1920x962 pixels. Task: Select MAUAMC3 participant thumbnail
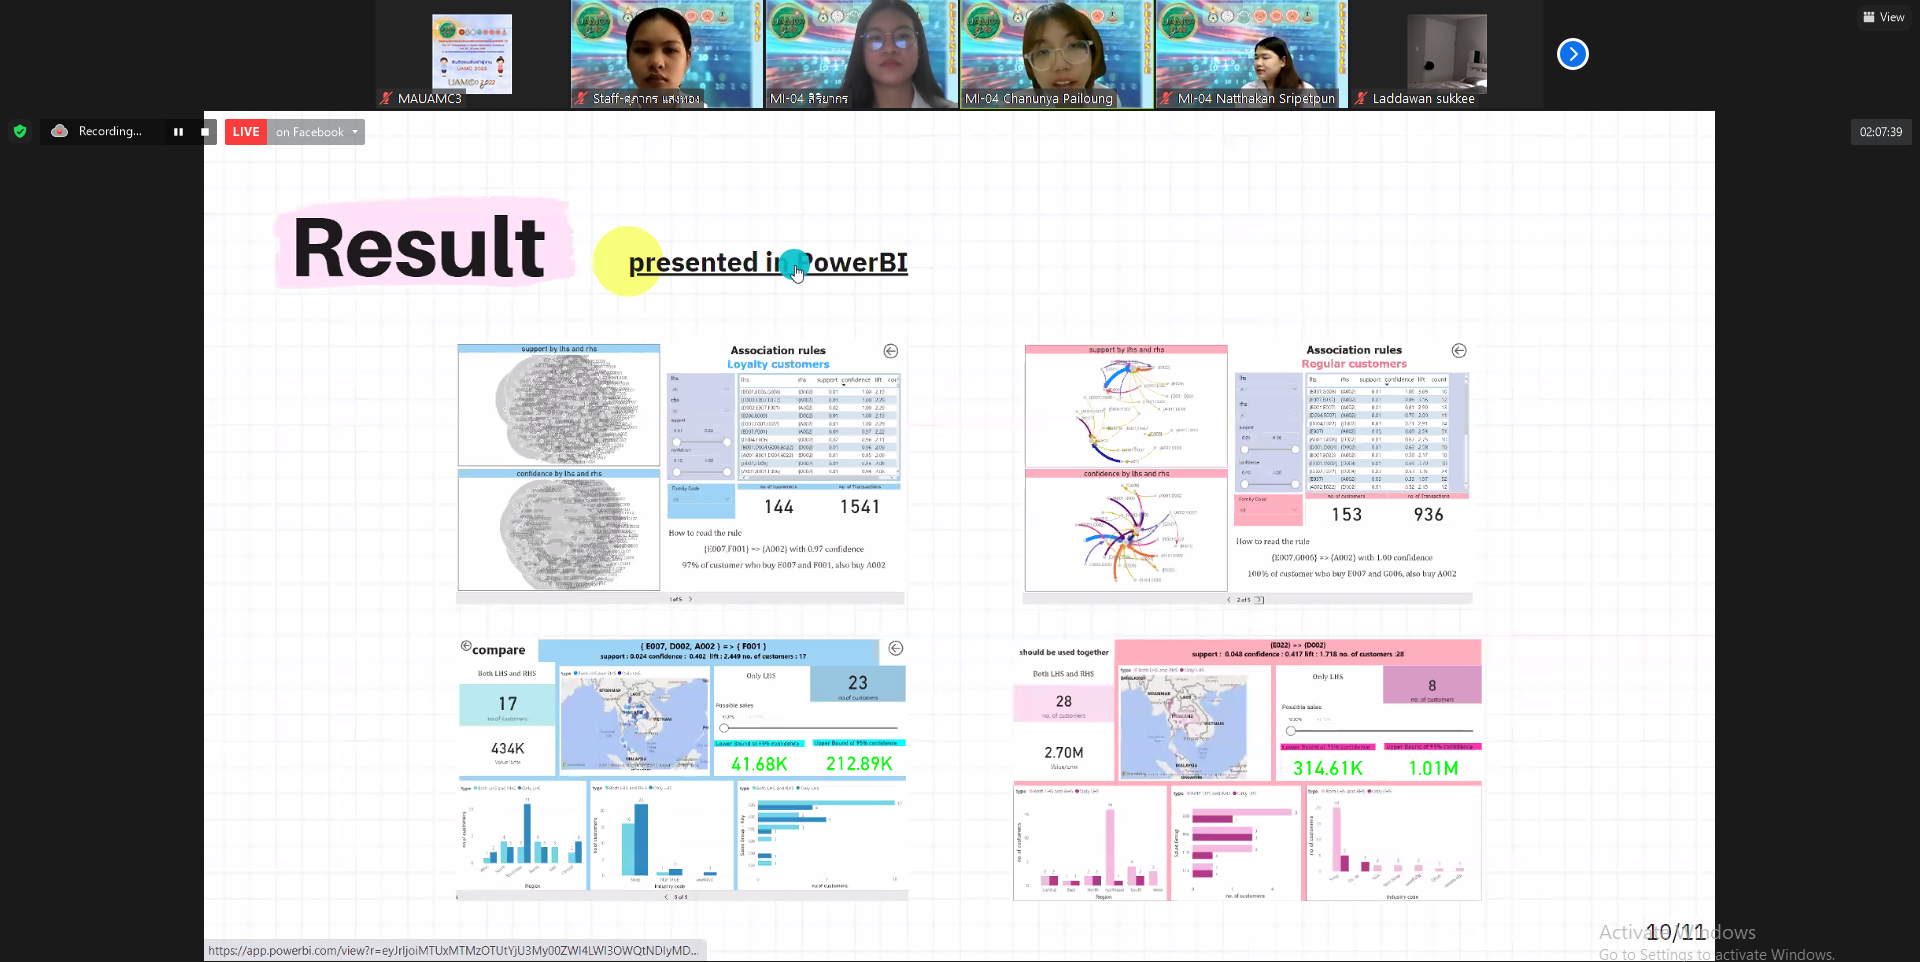(x=472, y=54)
